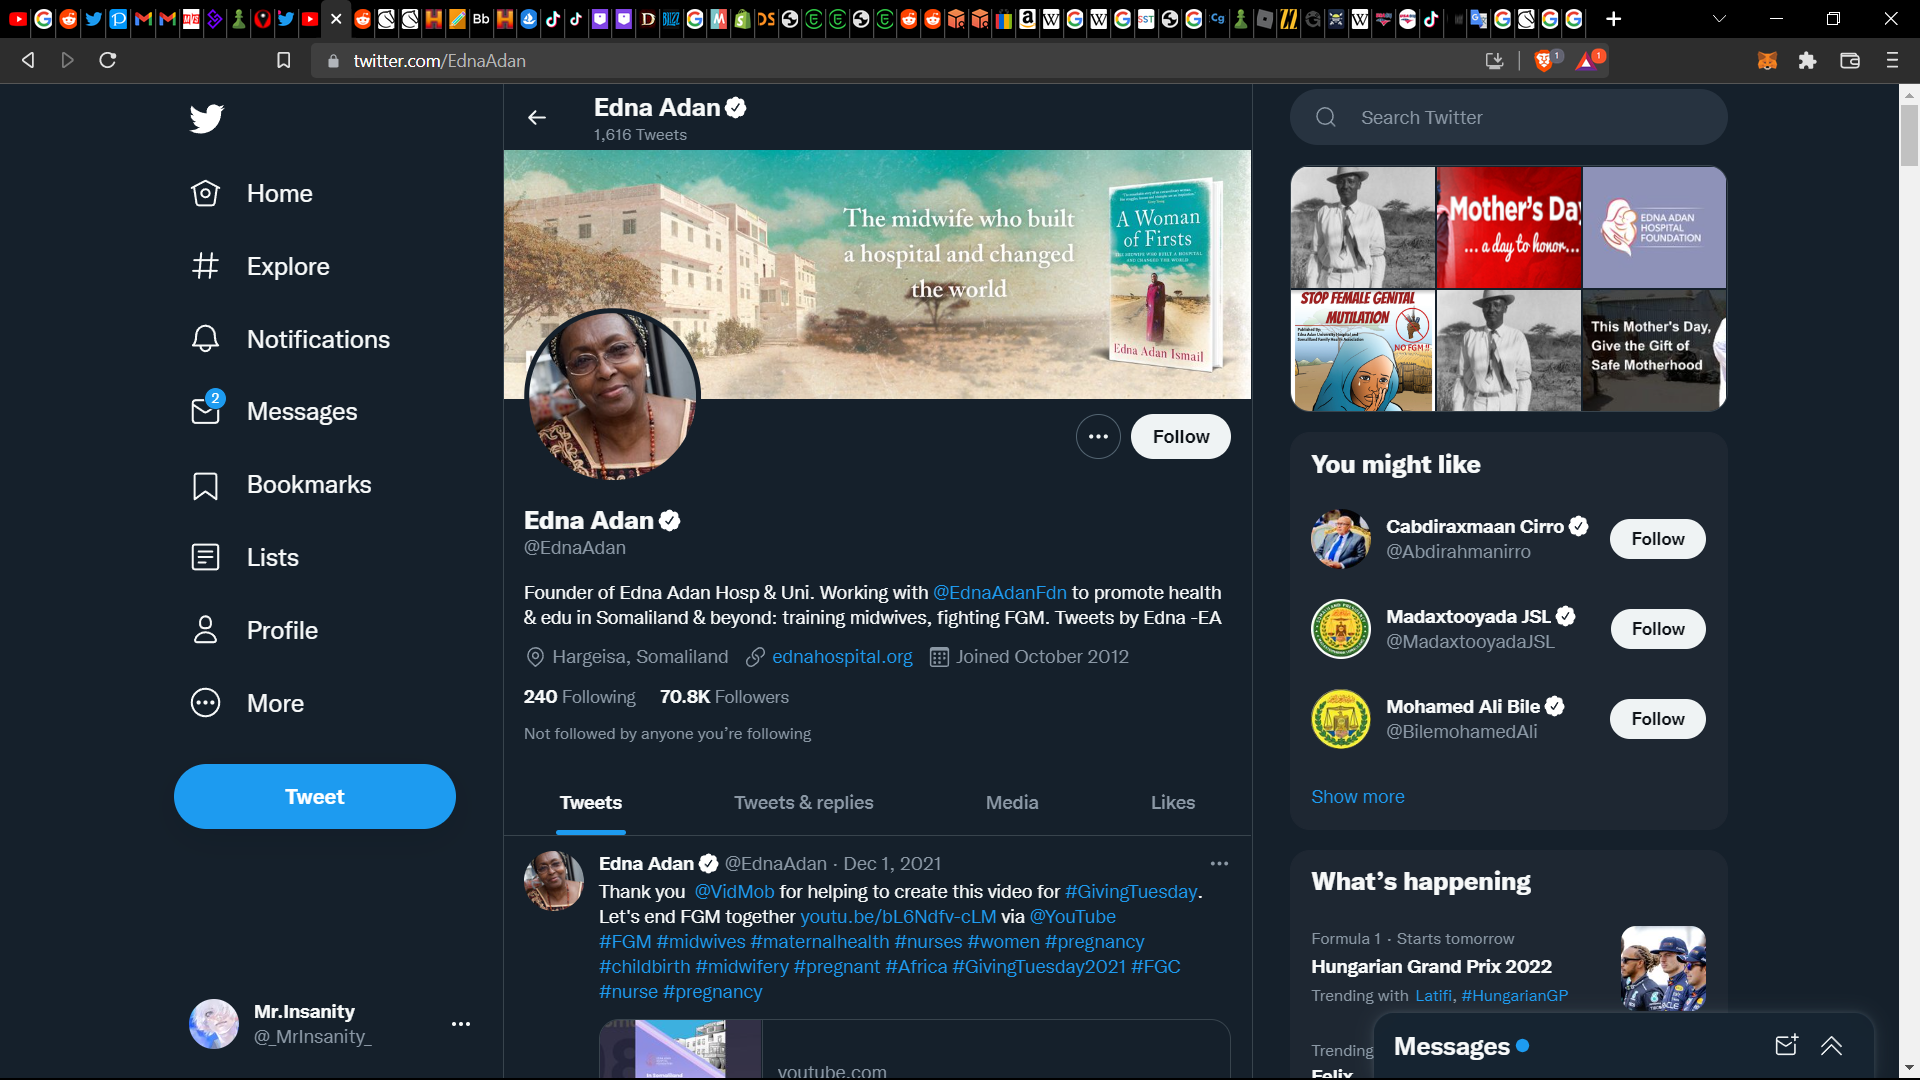Open the youtube.com link preview card
The height and width of the screenshot is (1080, 1920).
pyautogui.click(x=914, y=1049)
